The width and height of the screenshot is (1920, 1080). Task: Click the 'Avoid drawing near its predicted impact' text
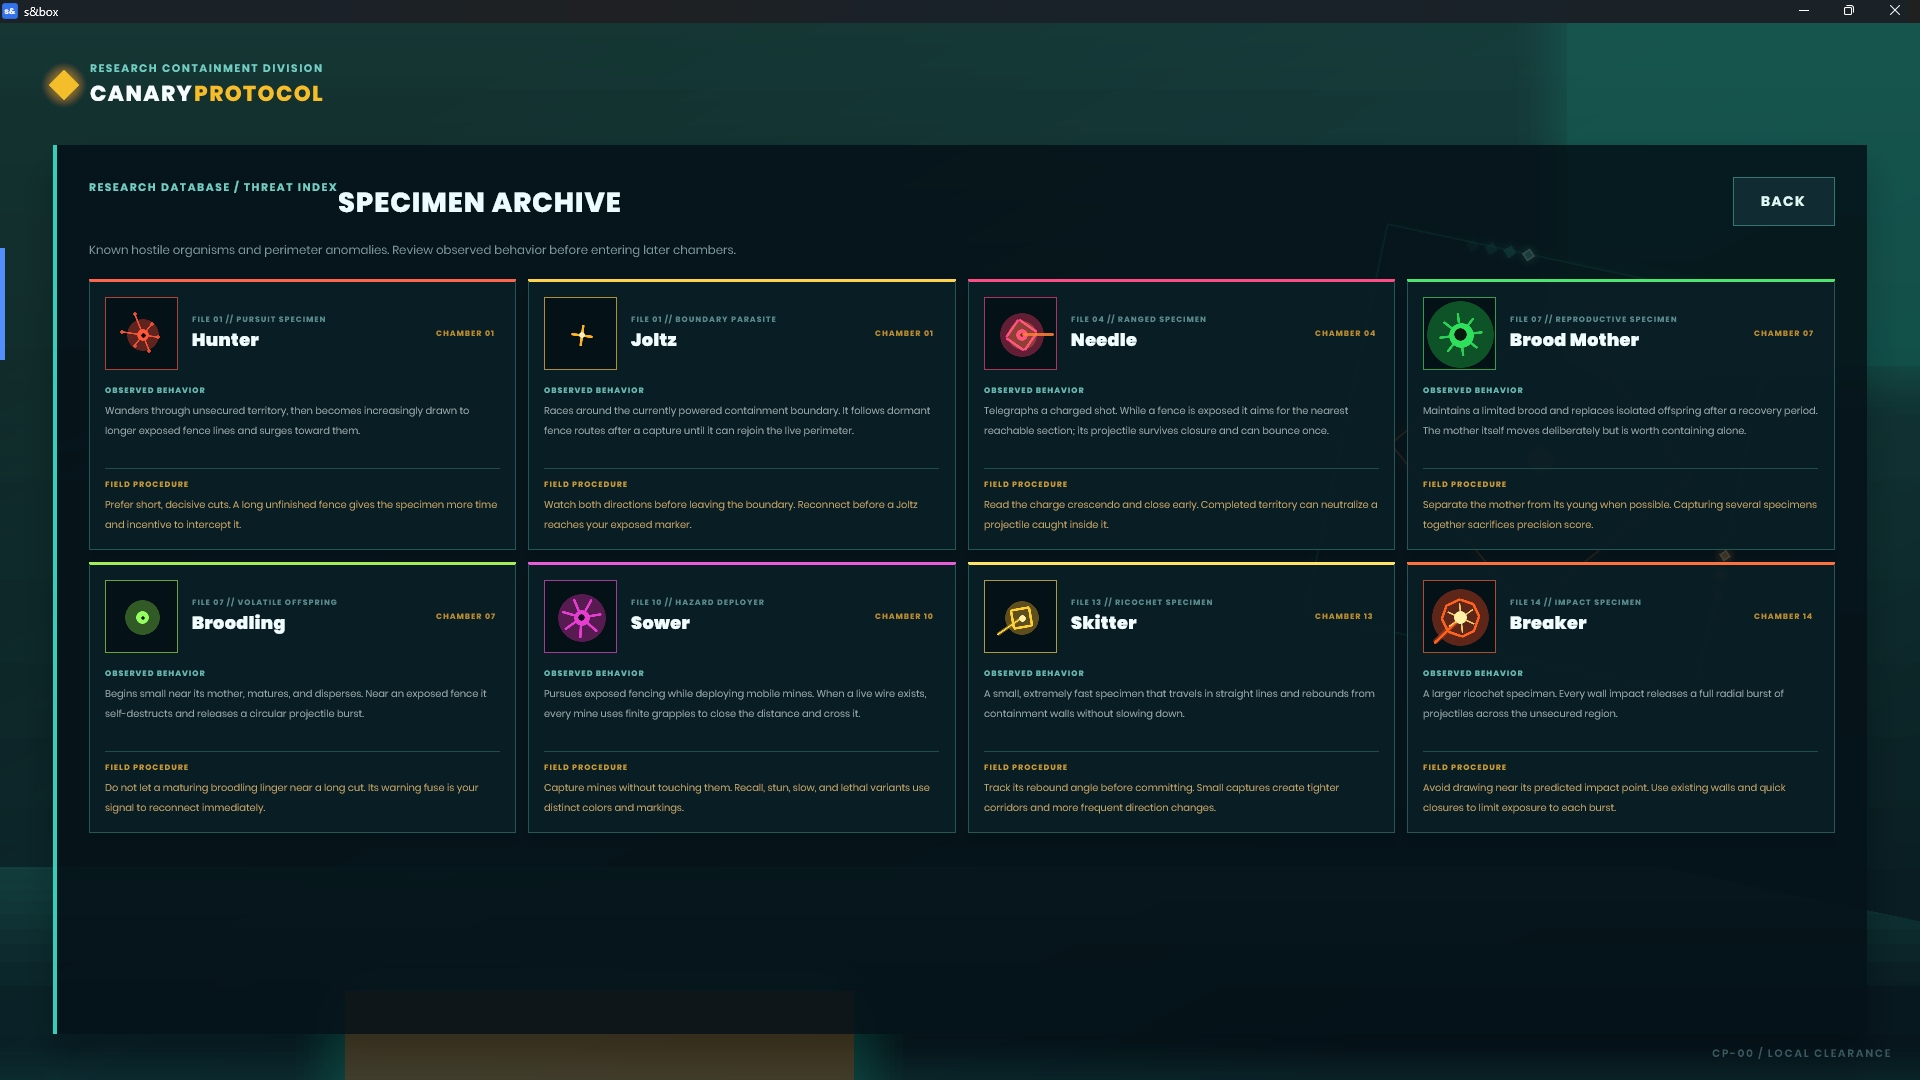point(1604,798)
